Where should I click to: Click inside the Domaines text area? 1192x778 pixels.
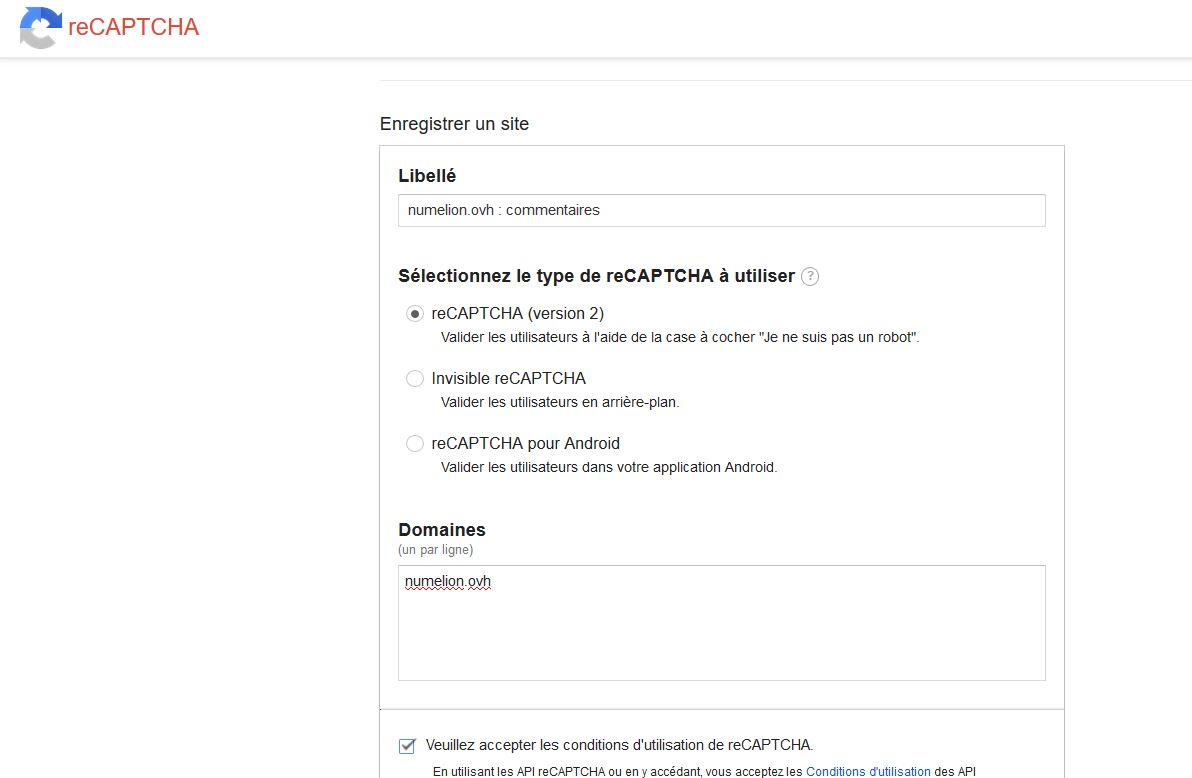(721, 623)
